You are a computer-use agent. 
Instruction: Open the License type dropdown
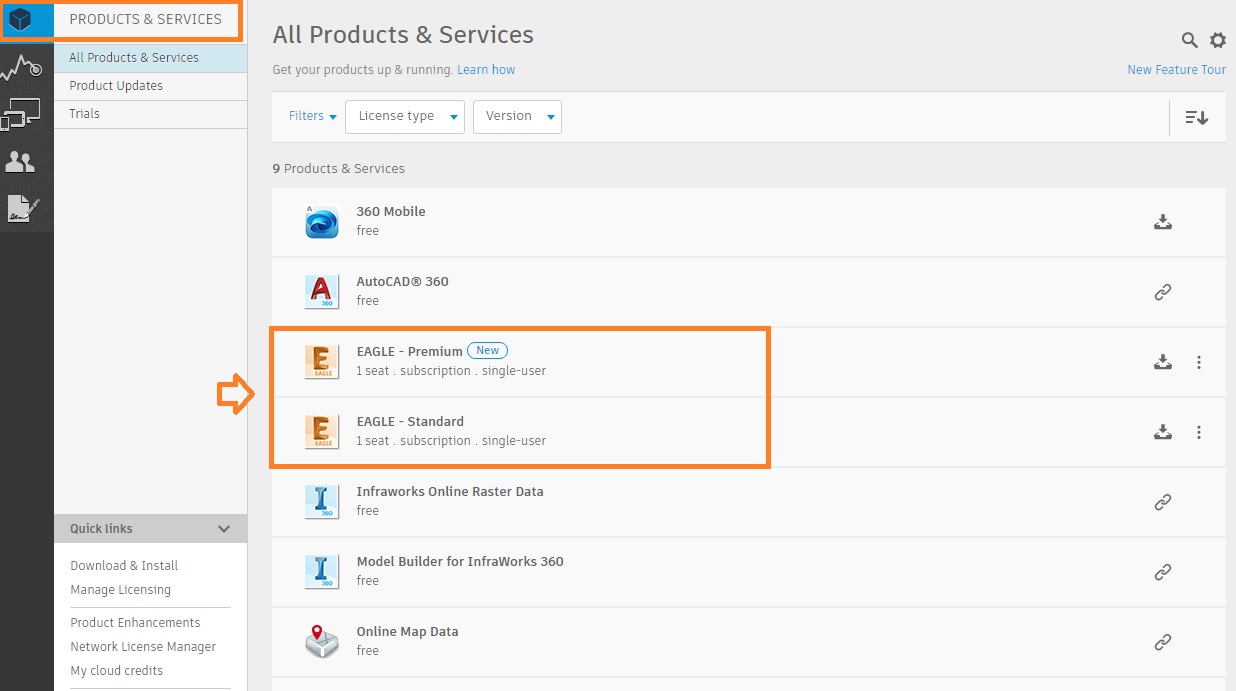point(404,116)
